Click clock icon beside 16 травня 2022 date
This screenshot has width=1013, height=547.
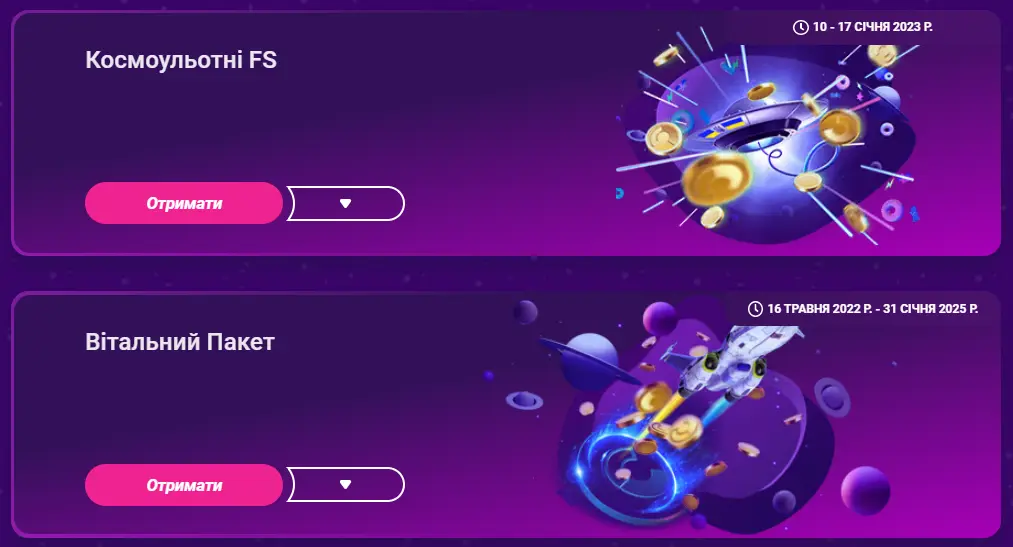point(755,309)
